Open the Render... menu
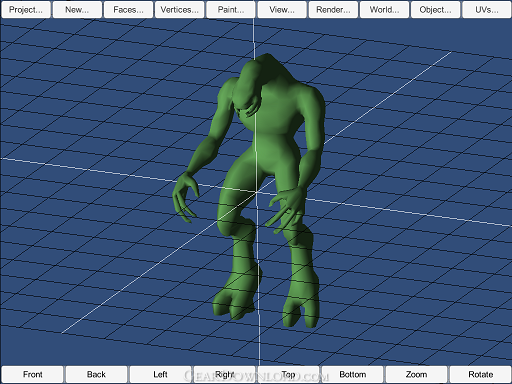Screen dimensions: 512x384 (333, 10)
